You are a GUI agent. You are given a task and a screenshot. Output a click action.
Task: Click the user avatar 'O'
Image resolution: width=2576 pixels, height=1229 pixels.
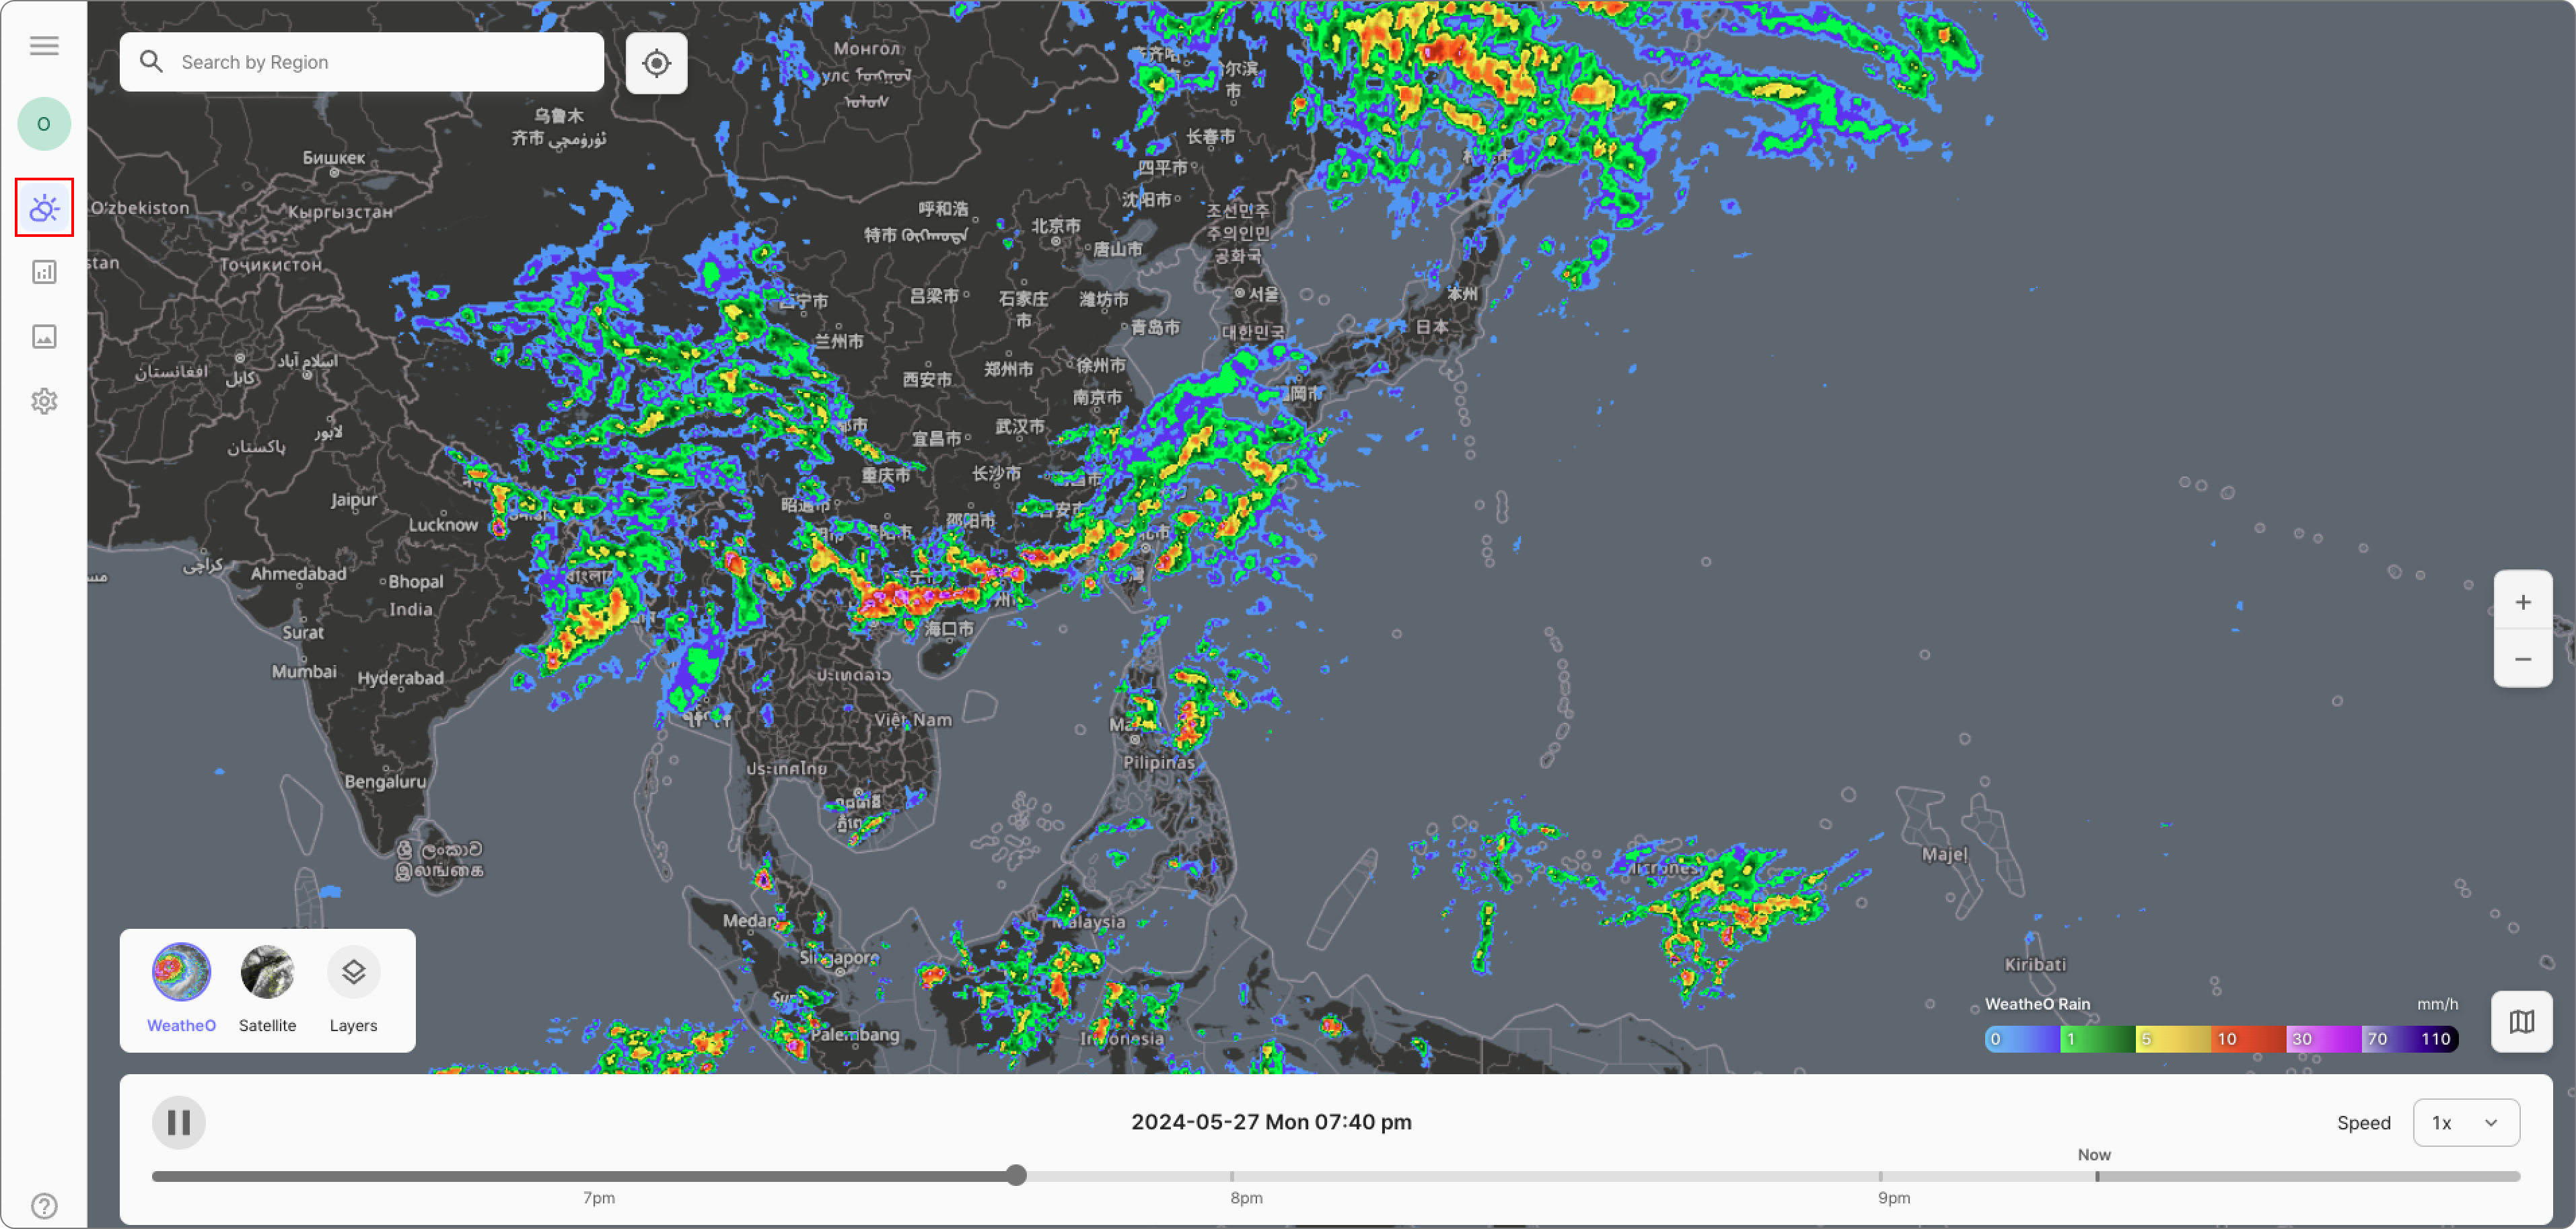[44, 124]
